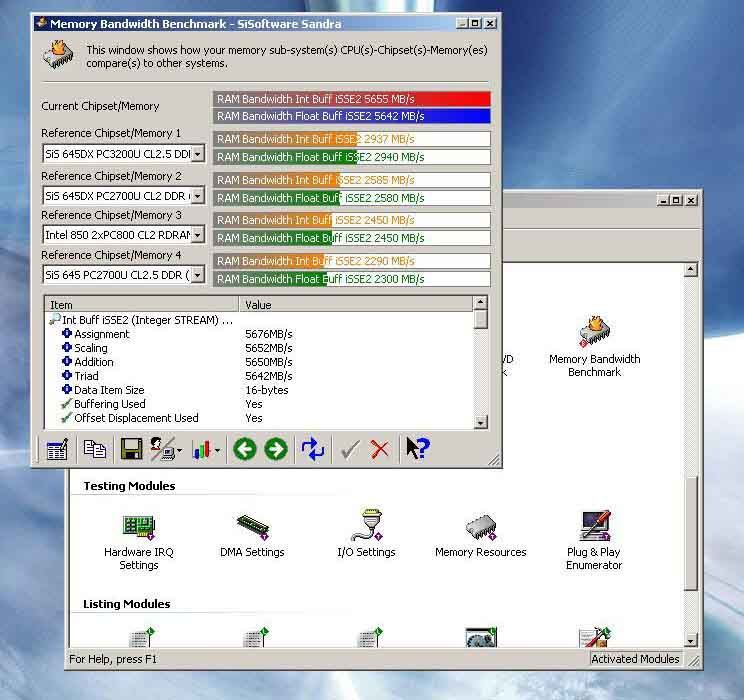
Task: Click blue Float Buff 5642 MB/s bar
Action: (x=352, y=116)
